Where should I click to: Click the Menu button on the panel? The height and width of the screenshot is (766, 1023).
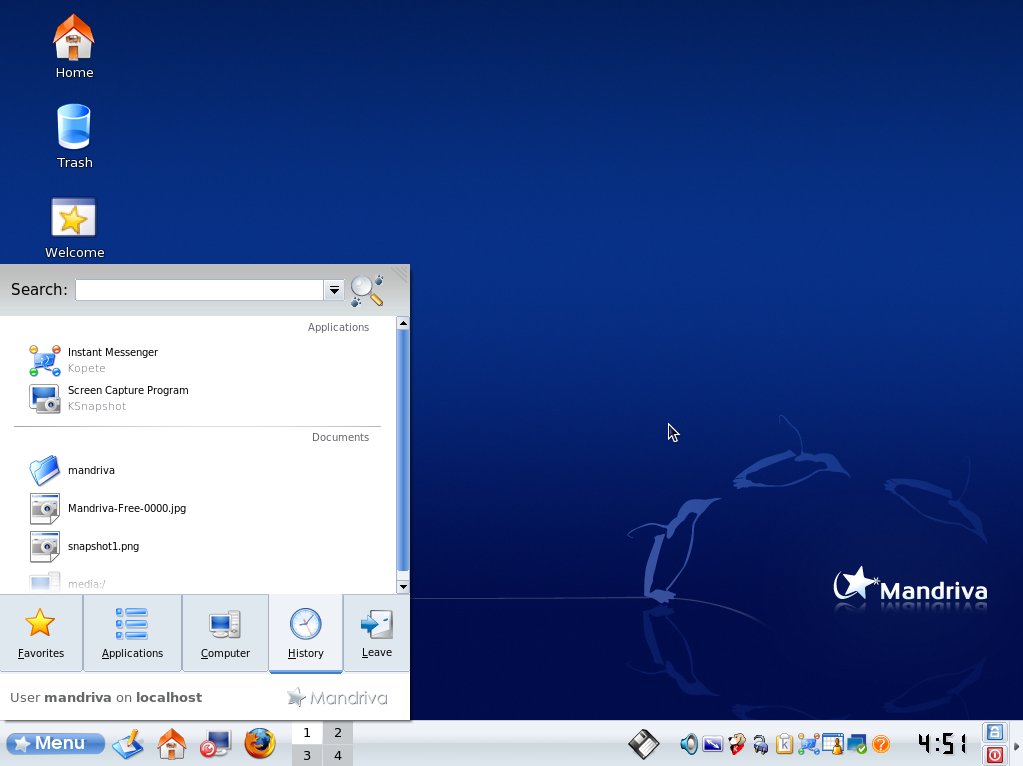pos(55,743)
